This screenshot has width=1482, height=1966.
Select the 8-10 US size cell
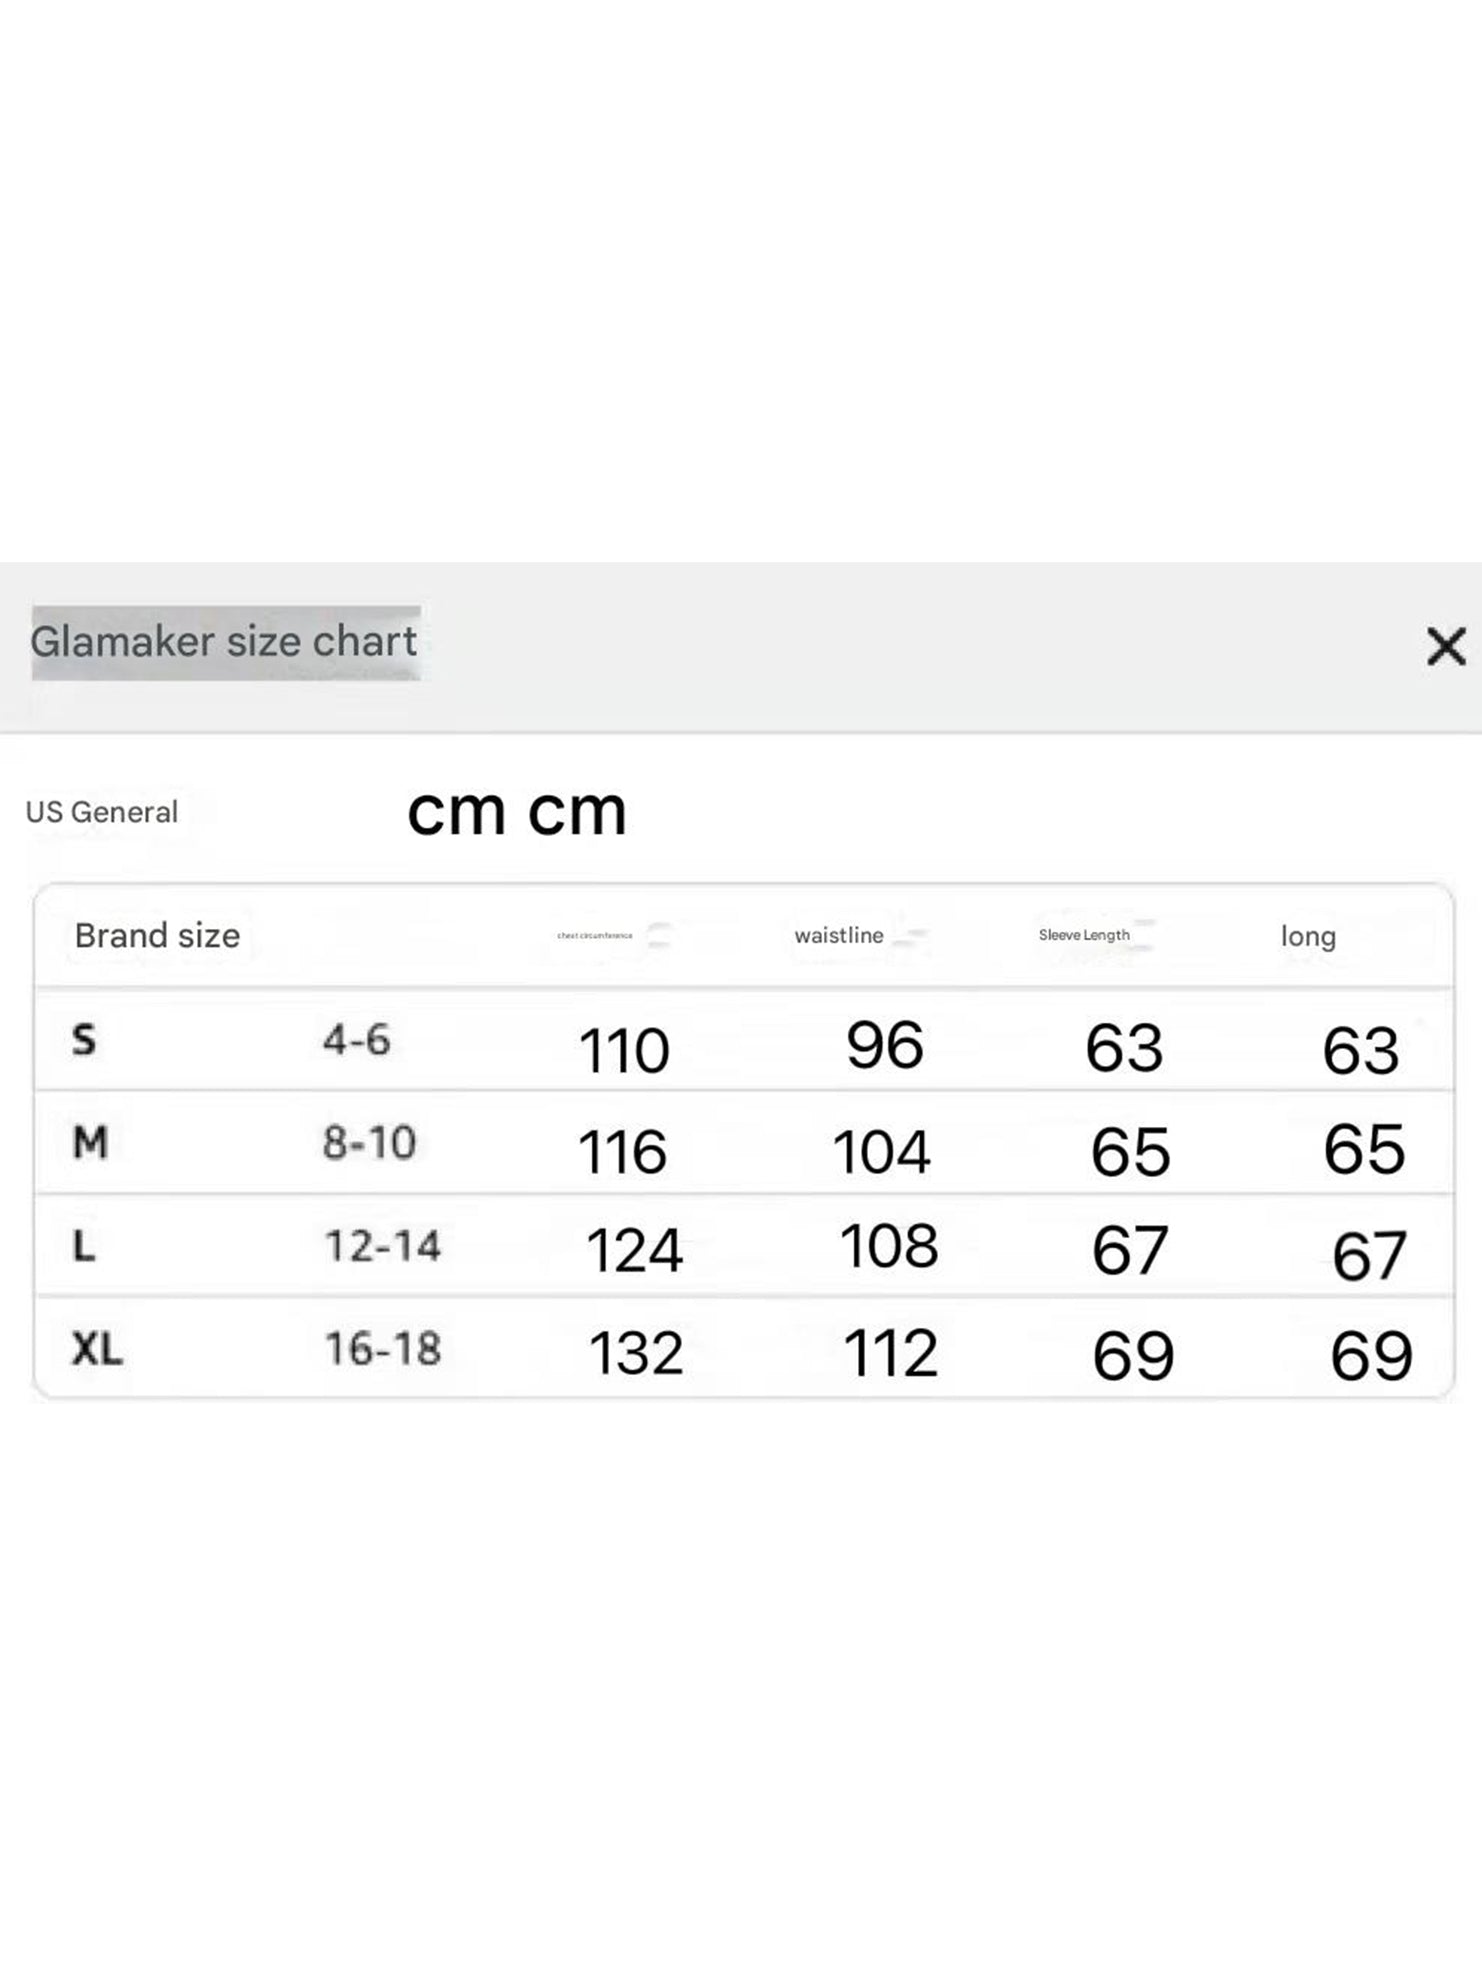(x=369, y=1142)
